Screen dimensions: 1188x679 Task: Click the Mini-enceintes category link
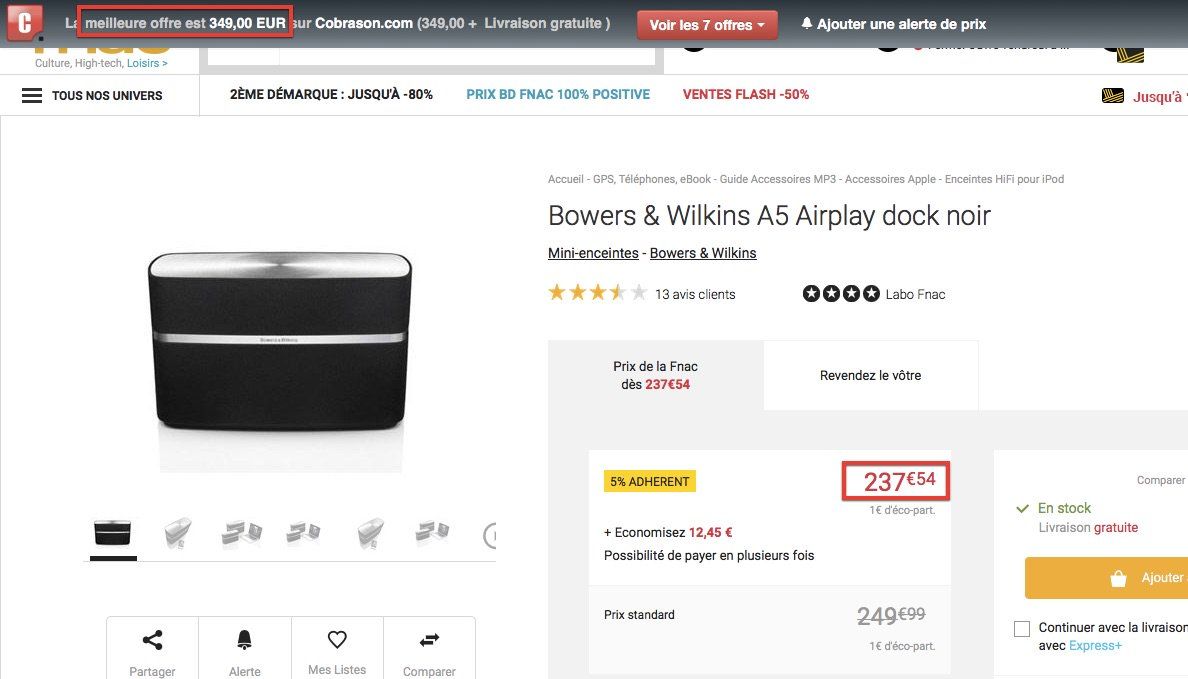pyautogui.click(x=594, y=253)
